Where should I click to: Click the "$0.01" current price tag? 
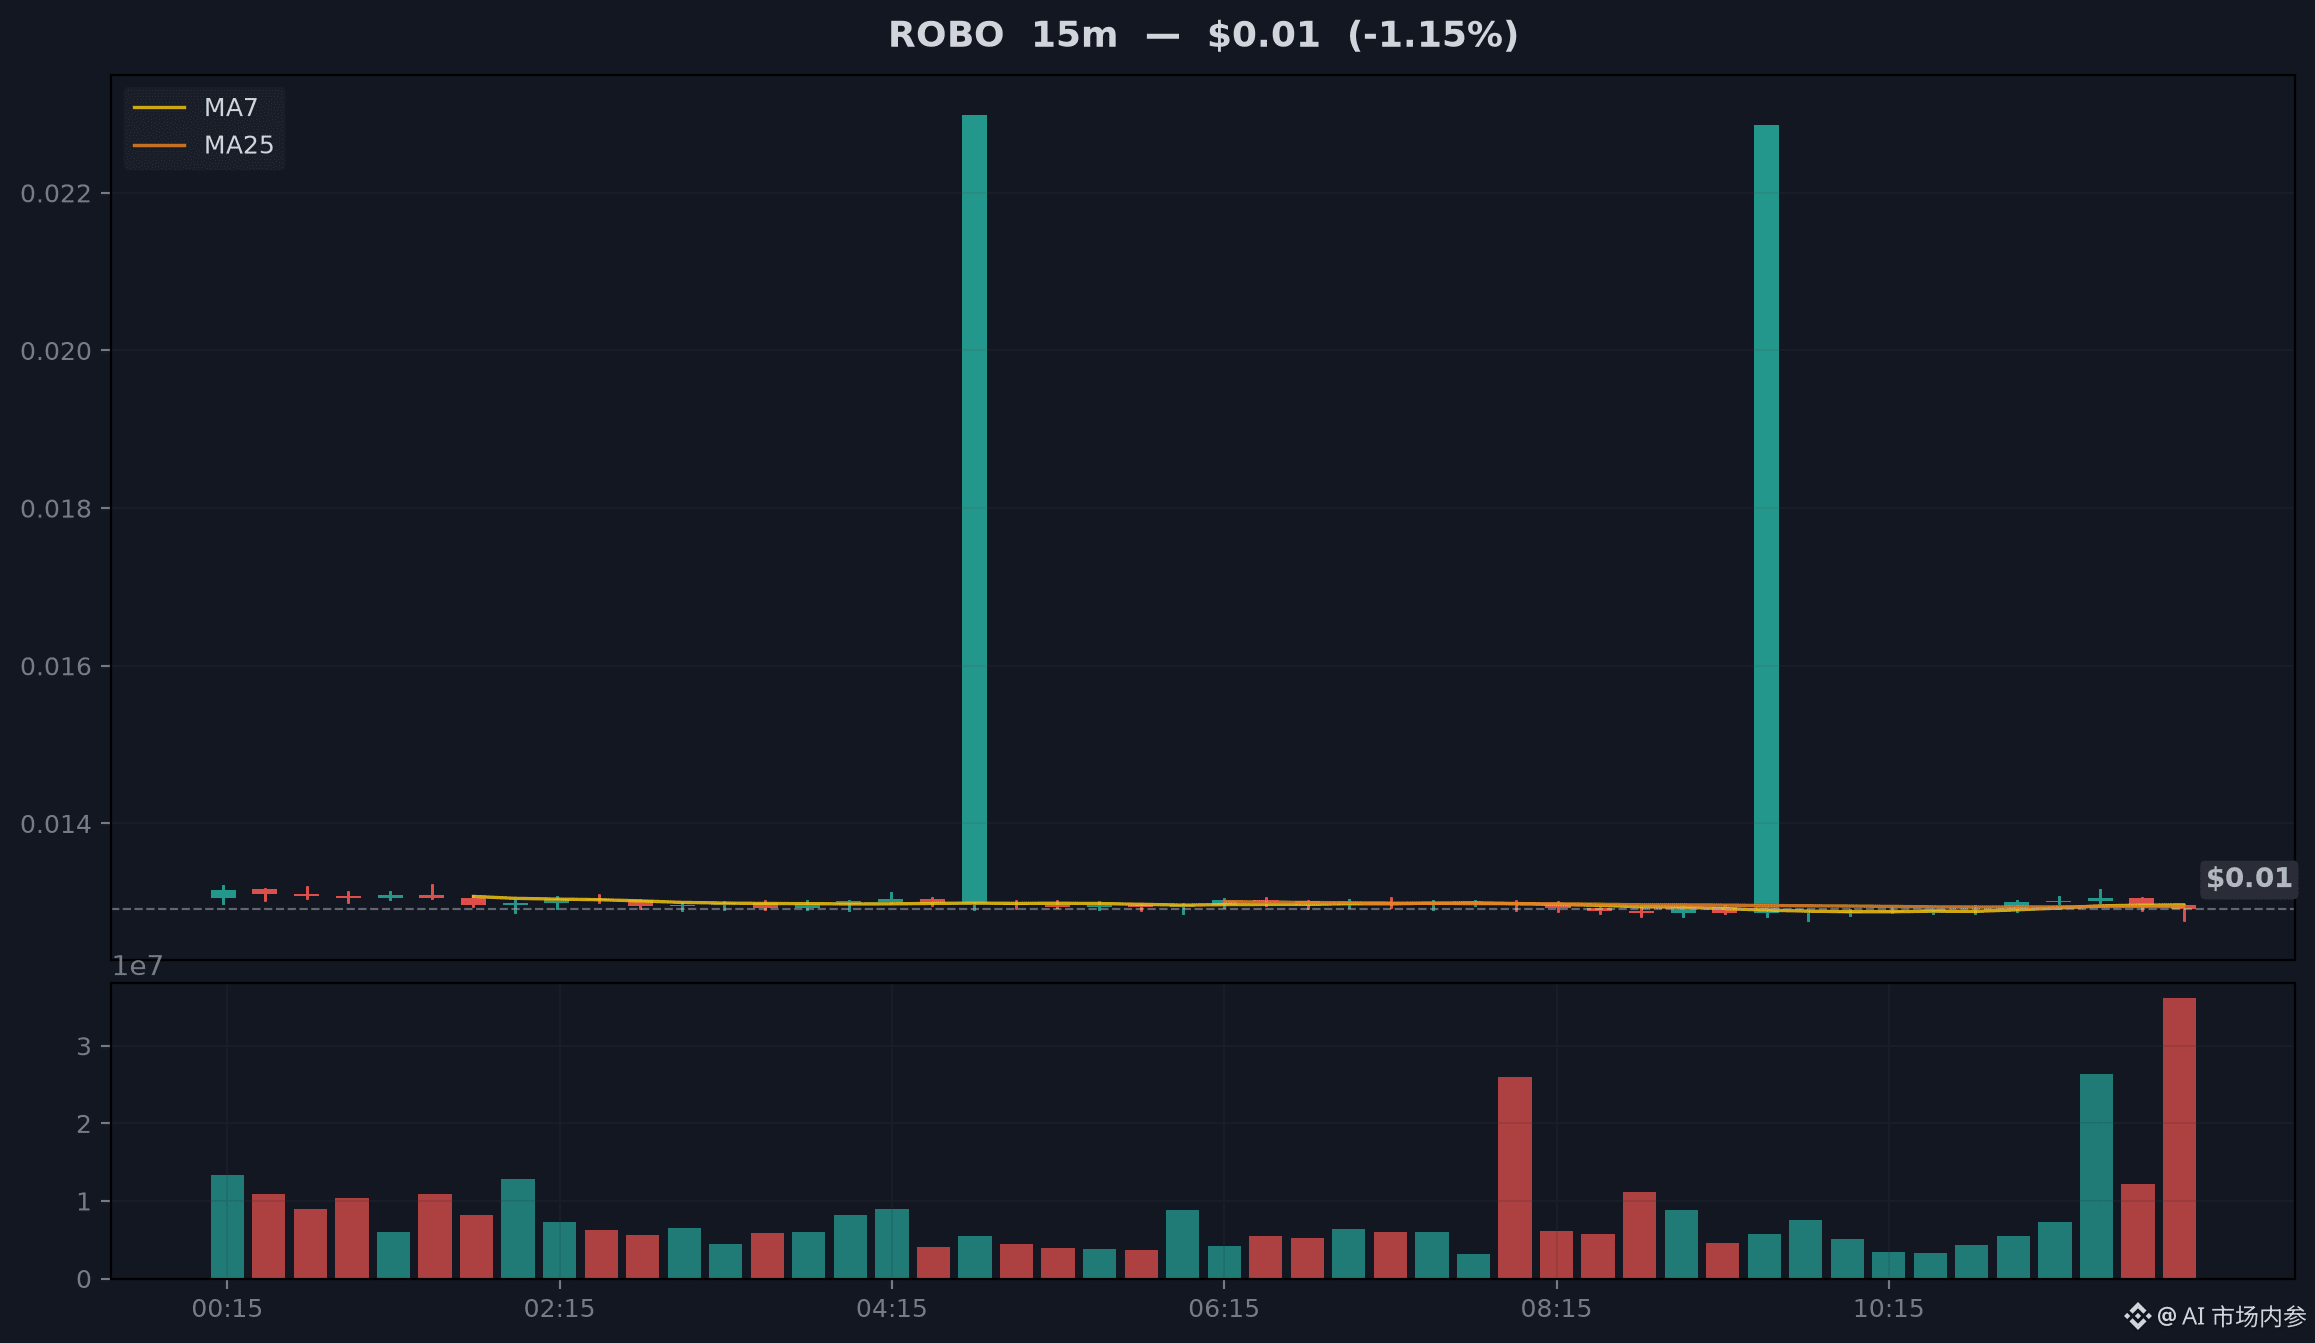(2249, 878)
